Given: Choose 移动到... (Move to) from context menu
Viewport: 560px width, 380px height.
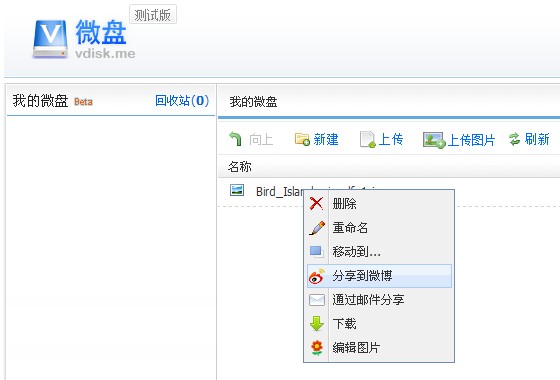Looking at the screenshot, I should [x=379, y=251].
